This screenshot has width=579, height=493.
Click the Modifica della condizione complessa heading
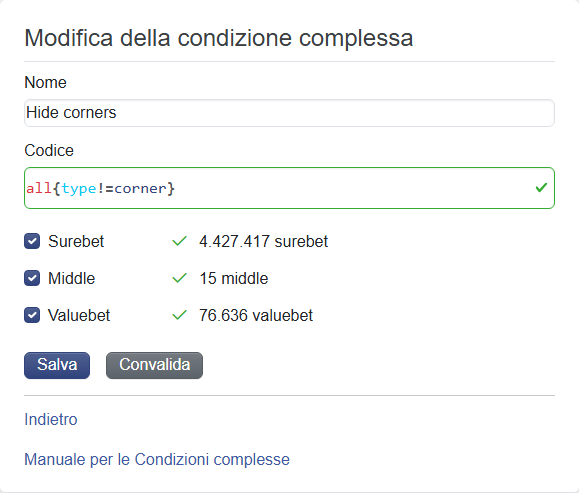(x=219, y=38)
